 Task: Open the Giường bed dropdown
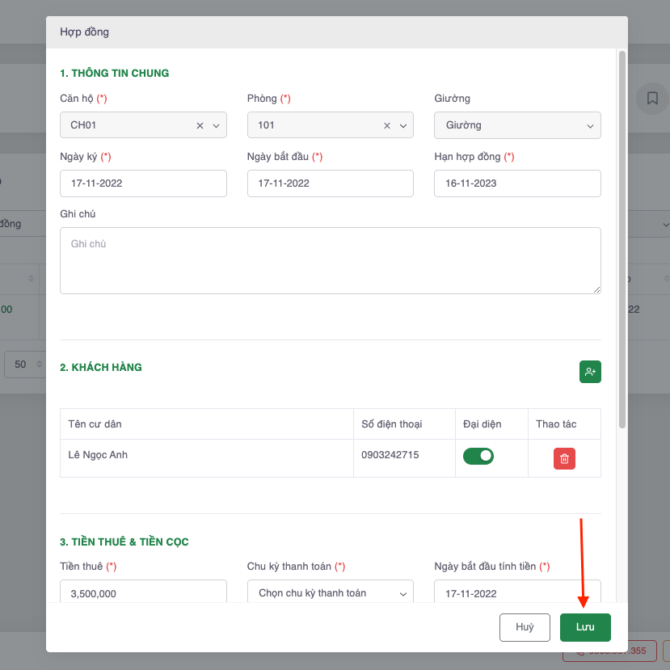click(517, 125)
